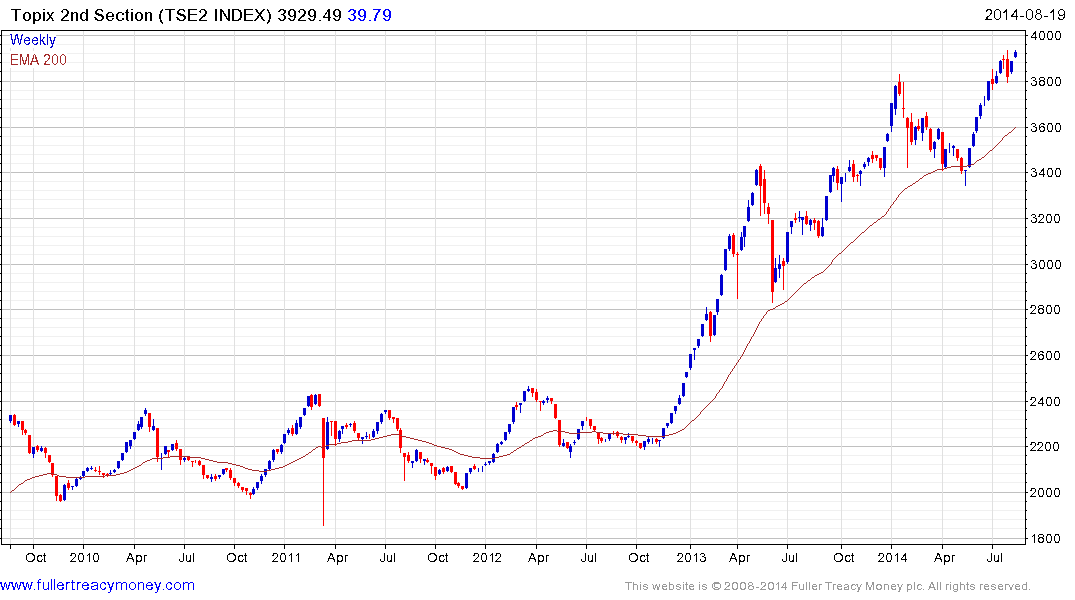Screen dimensions: 1075x600
Task: Click the 2012 year label on time axis
Action: pos(487,557)
